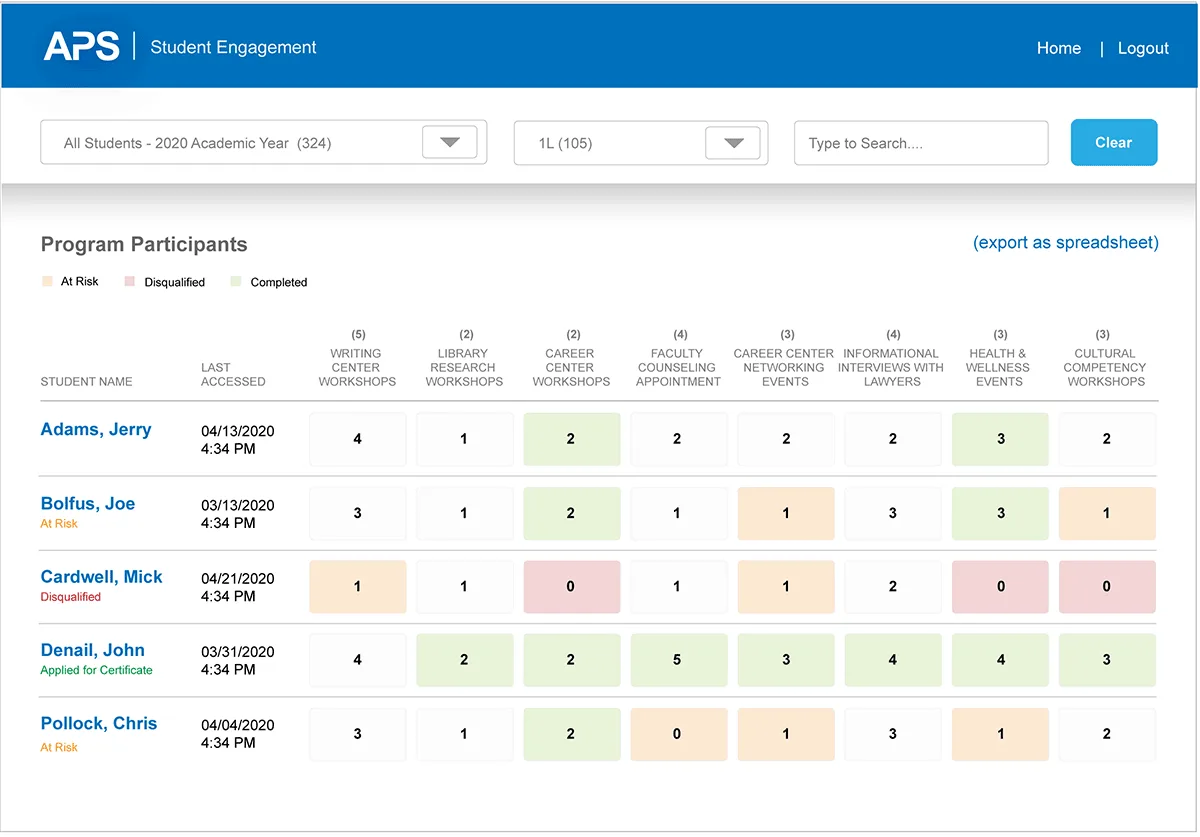The height and width of the screenshot is (837, 1200).
Task: Open Pollock, Chris's student page
Action: 99,724
